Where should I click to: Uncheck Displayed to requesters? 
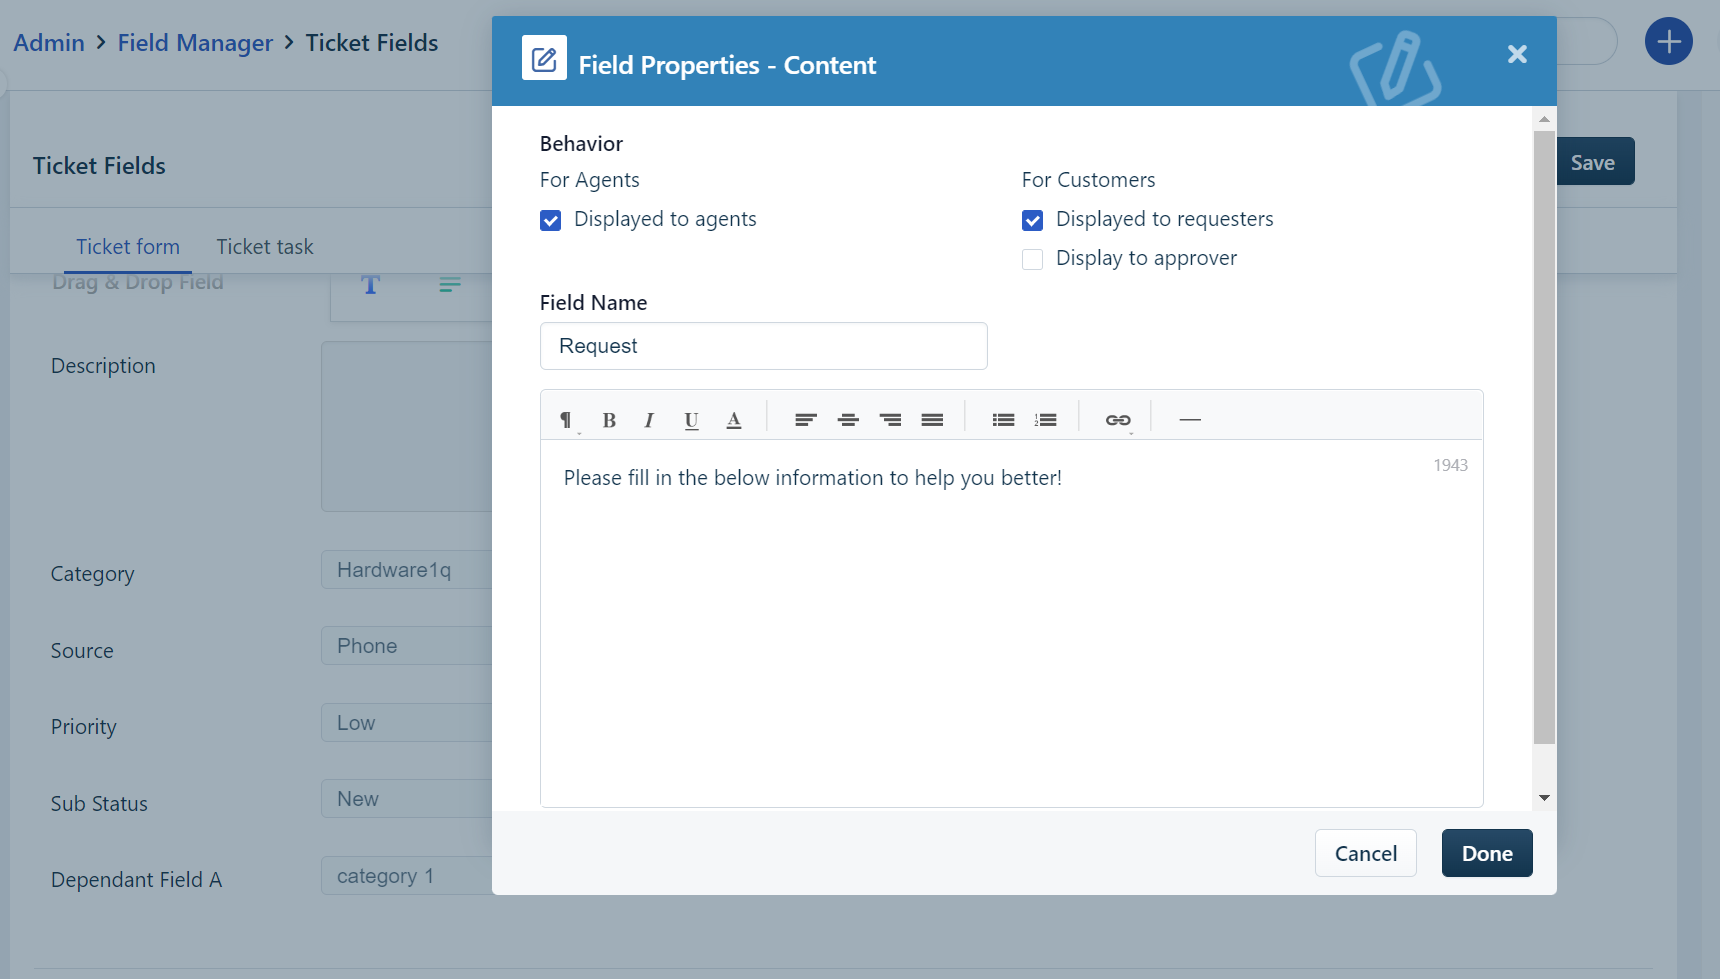tap(1033, 220)
